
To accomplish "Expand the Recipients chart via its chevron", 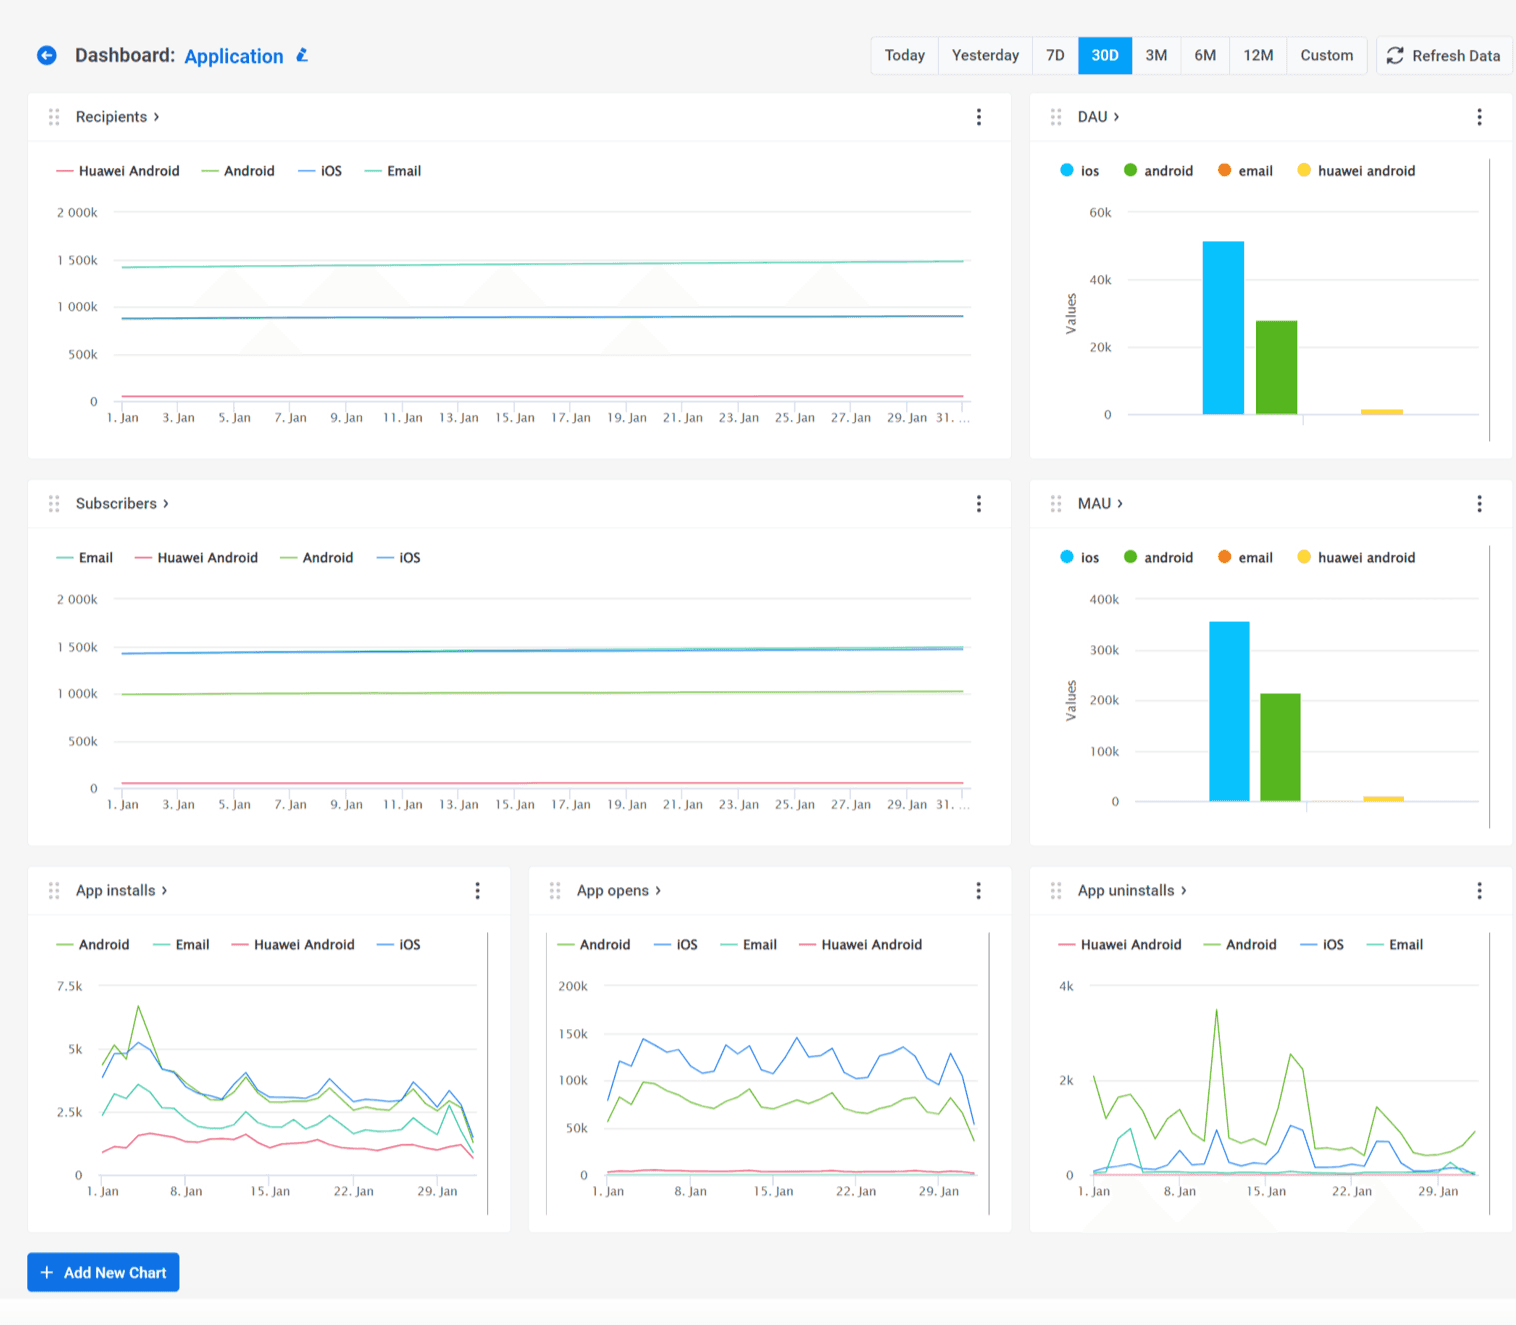I will [x=156, y=117].
